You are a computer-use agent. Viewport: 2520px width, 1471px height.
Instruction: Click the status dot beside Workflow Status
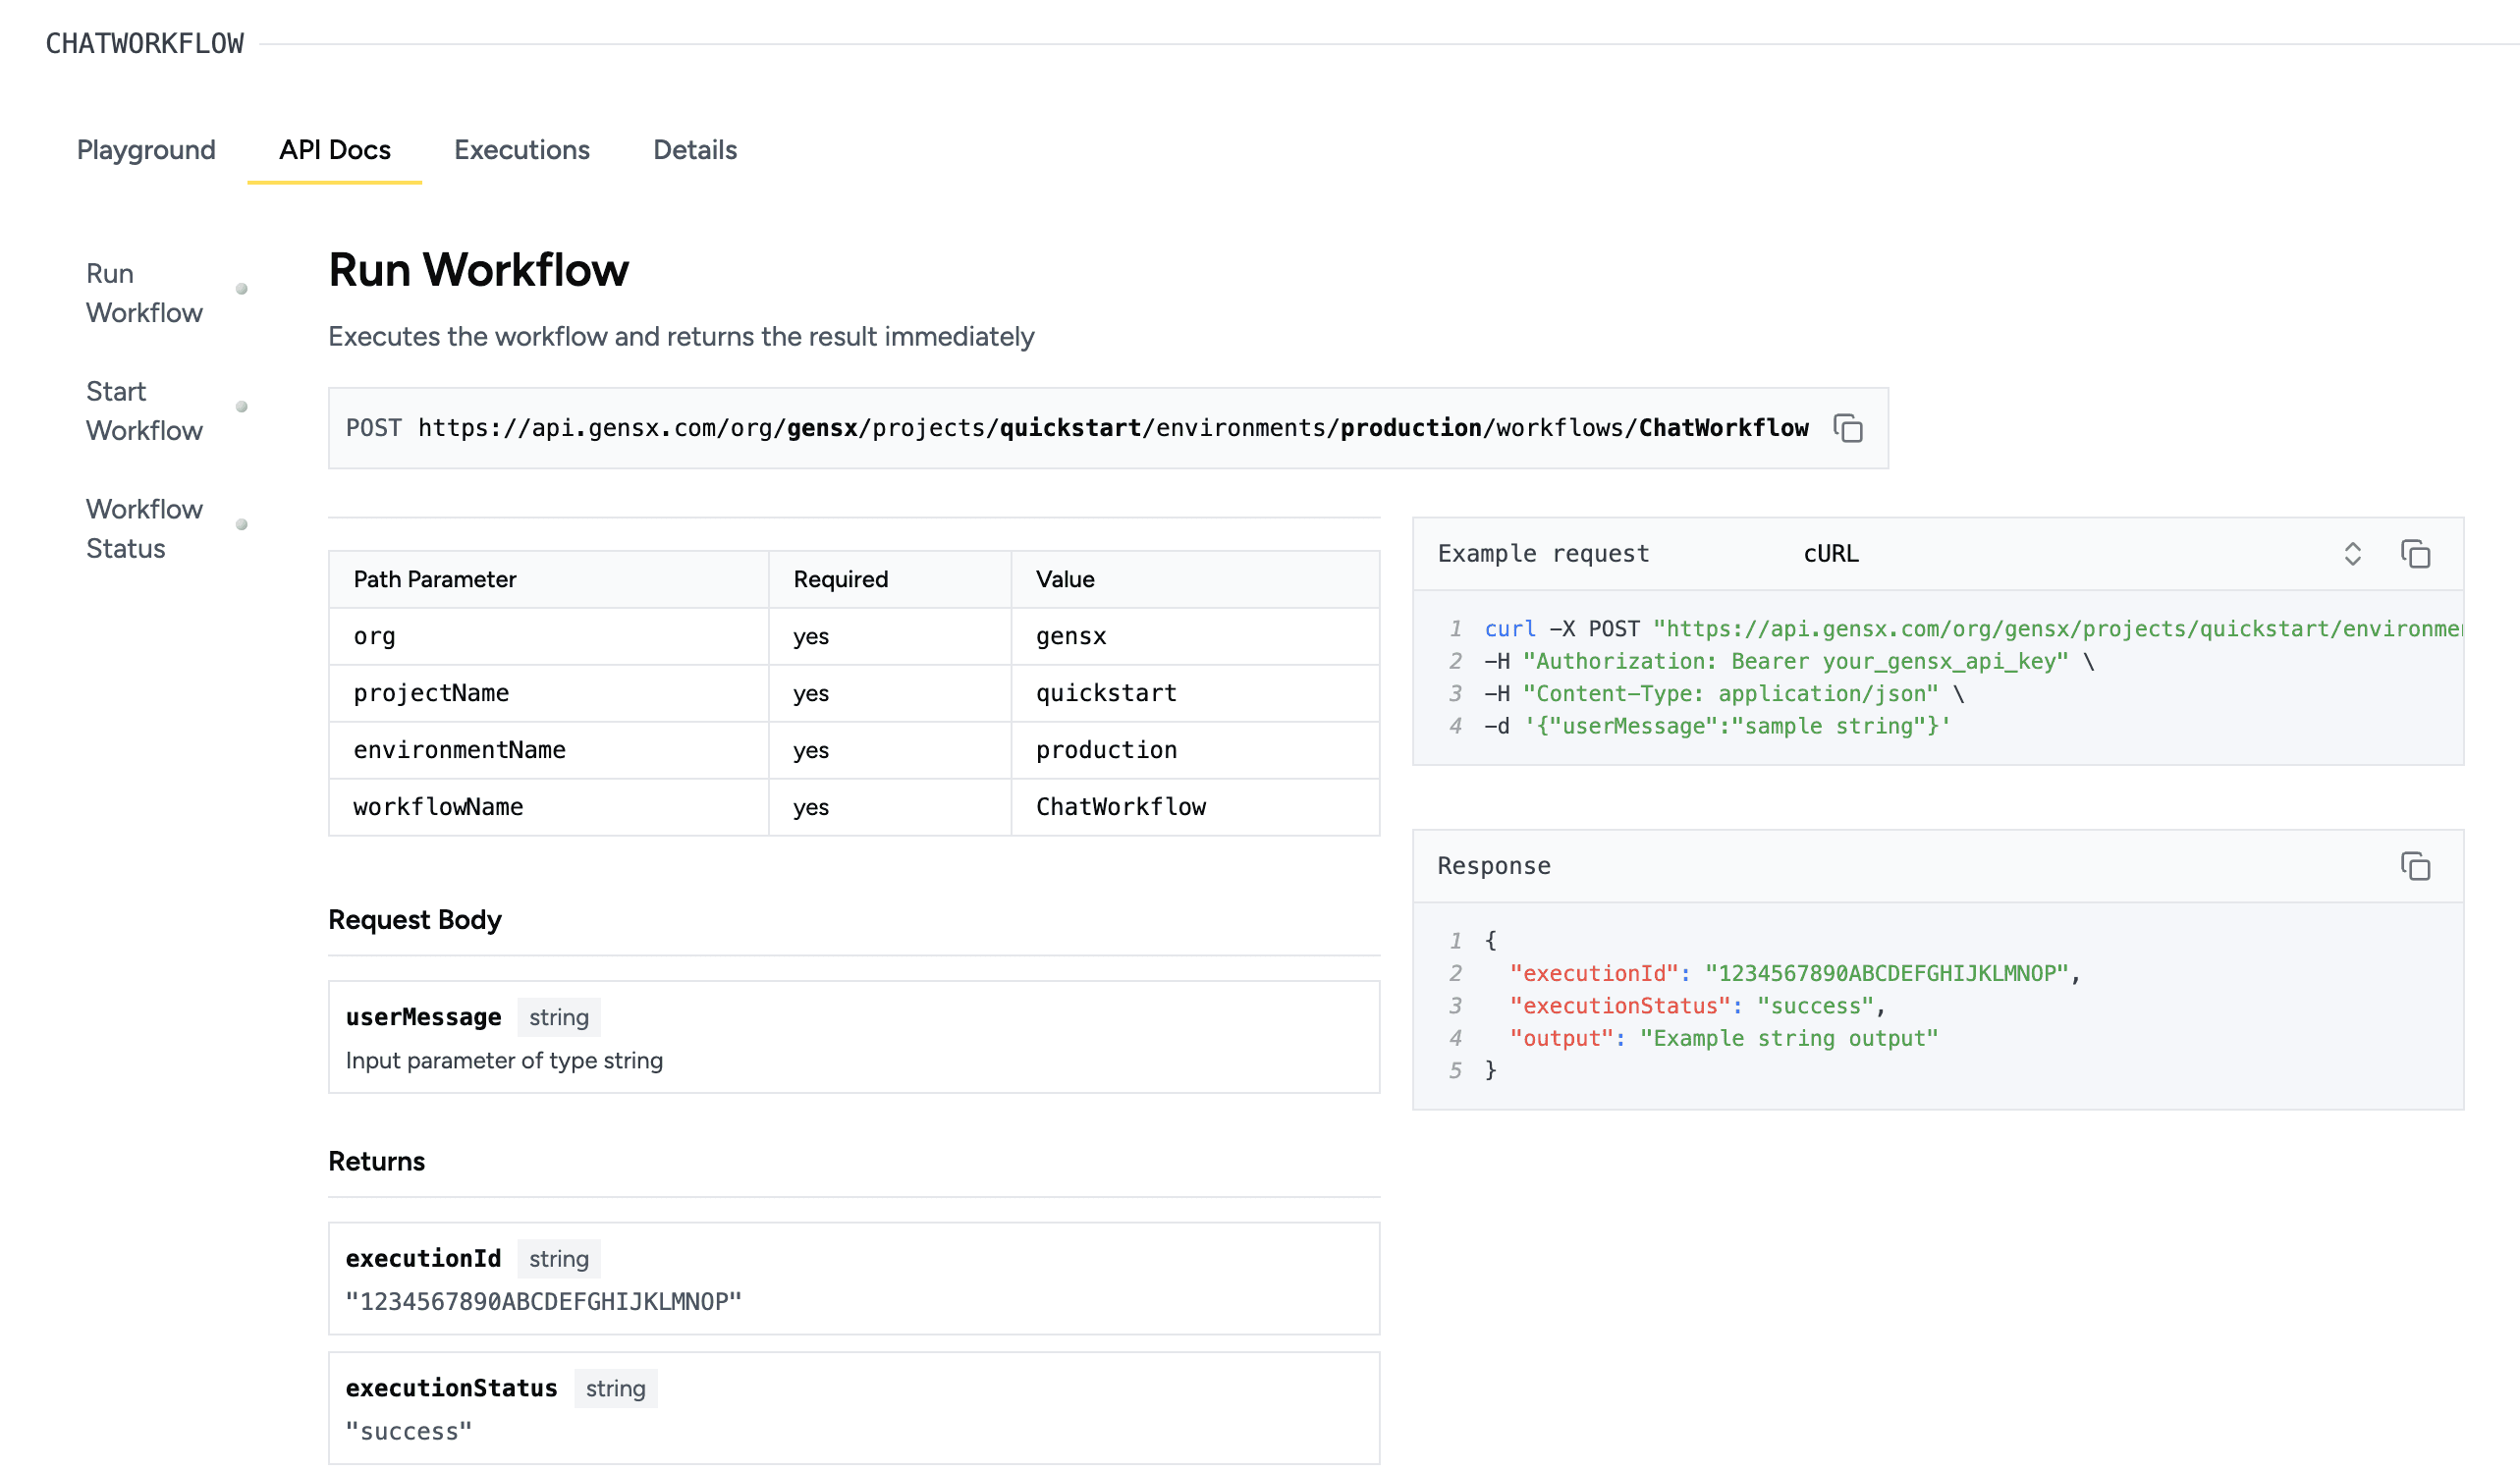[242, 524]
